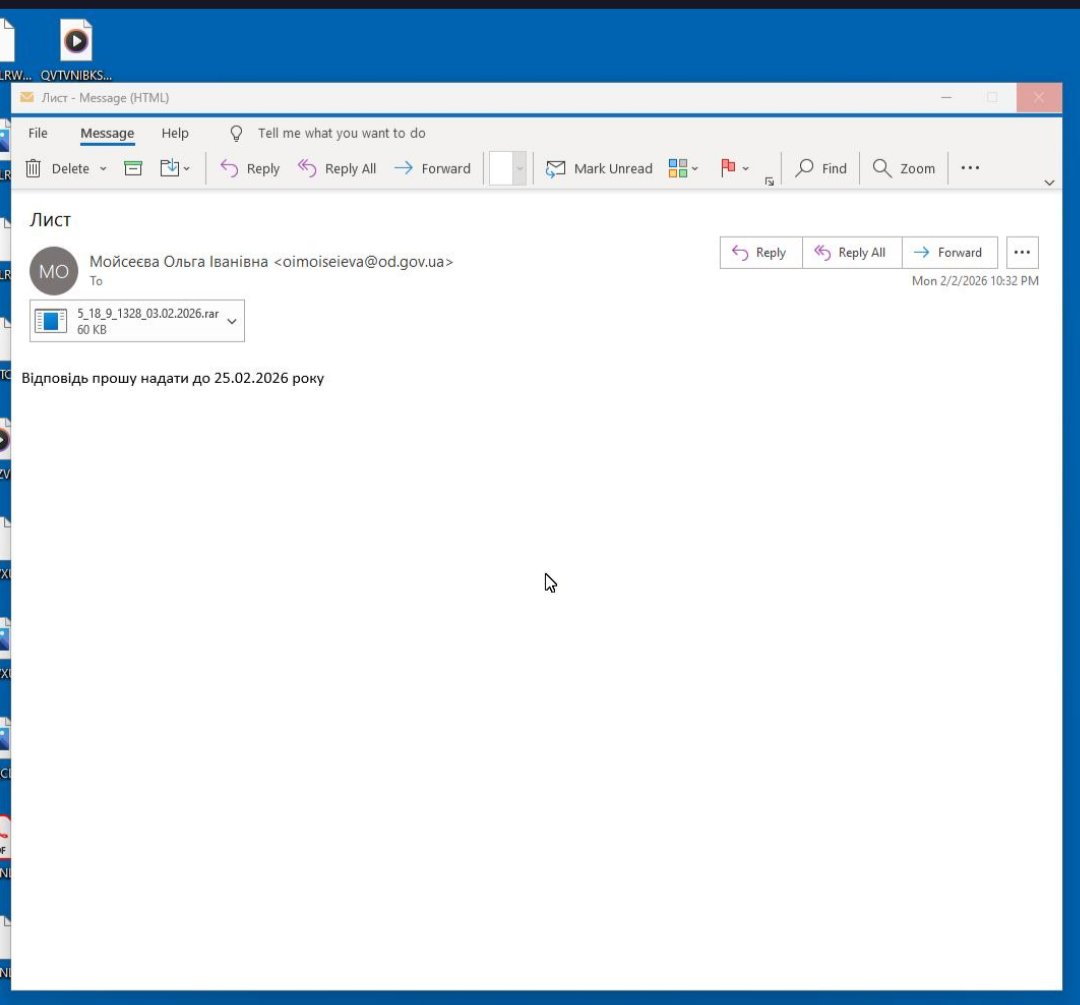
Task: Click Reply button in message header
Action: pyautogui.click(x=761, y=253)
